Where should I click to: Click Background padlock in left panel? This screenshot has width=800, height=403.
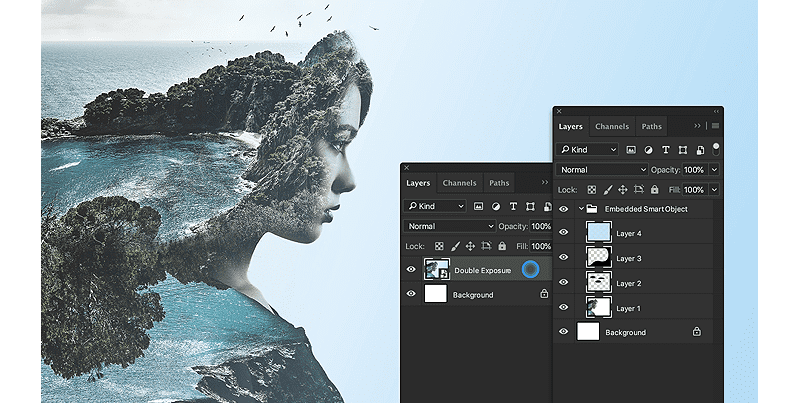(x=544, y=294)
